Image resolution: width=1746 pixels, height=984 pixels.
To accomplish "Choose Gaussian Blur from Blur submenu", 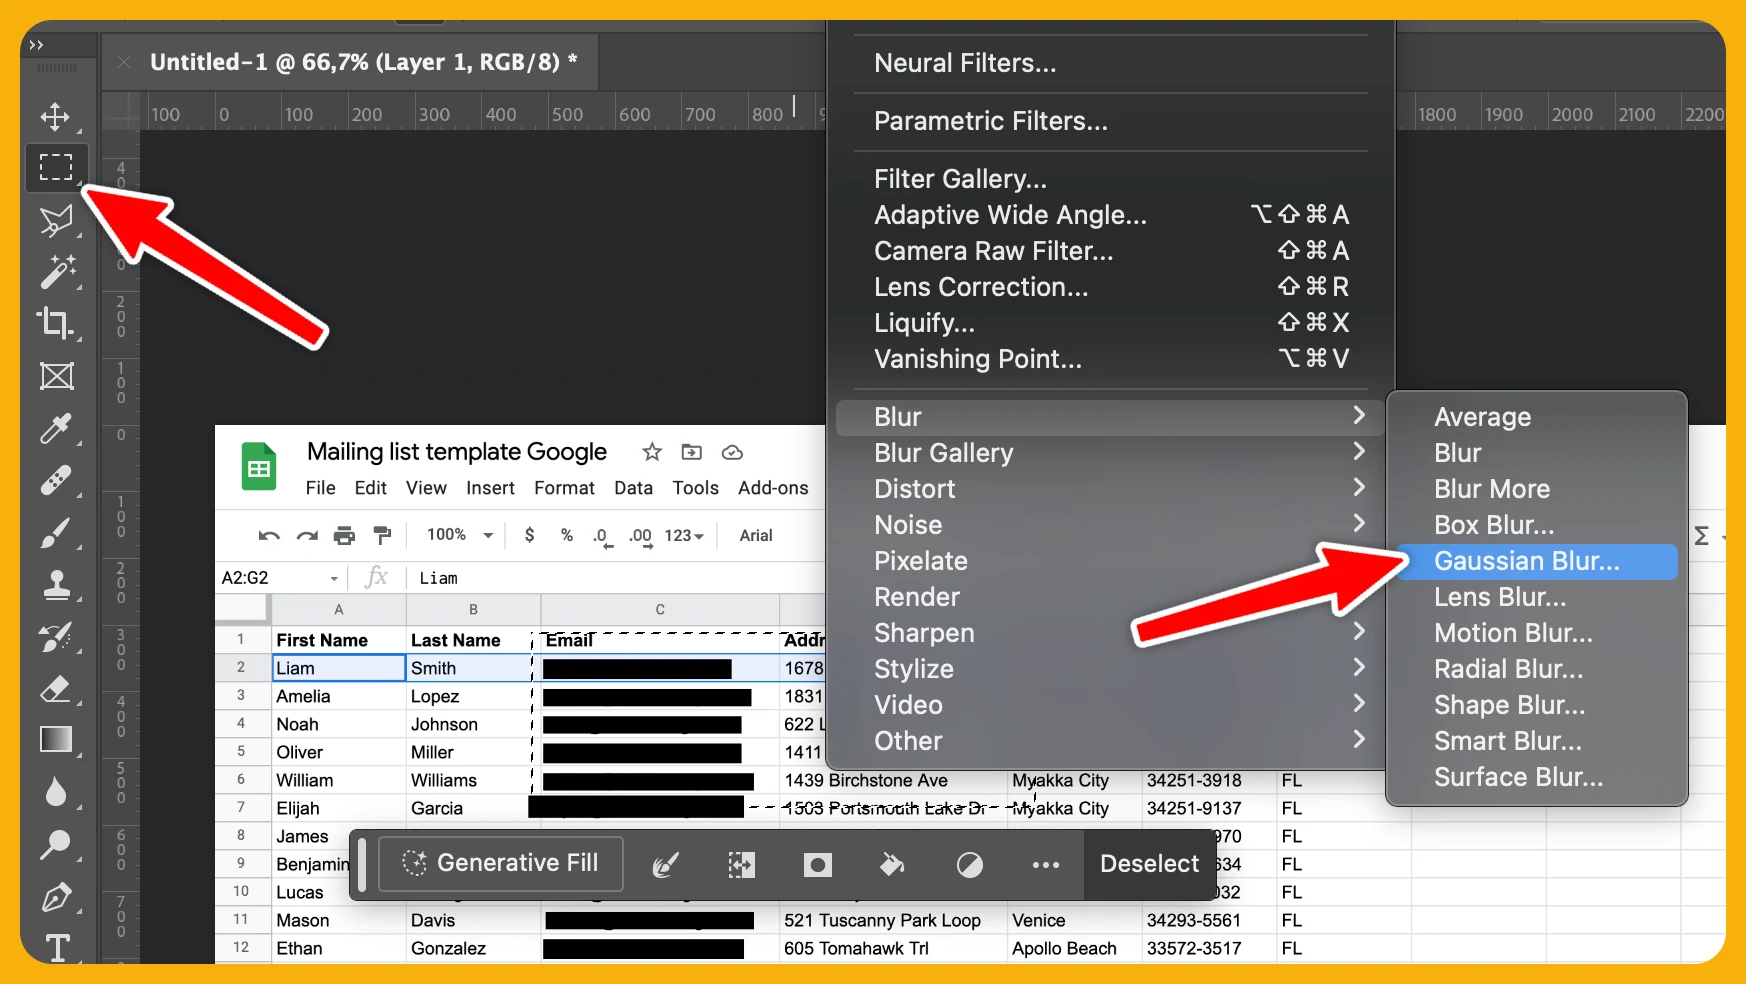I will (x=1537, y=561).
